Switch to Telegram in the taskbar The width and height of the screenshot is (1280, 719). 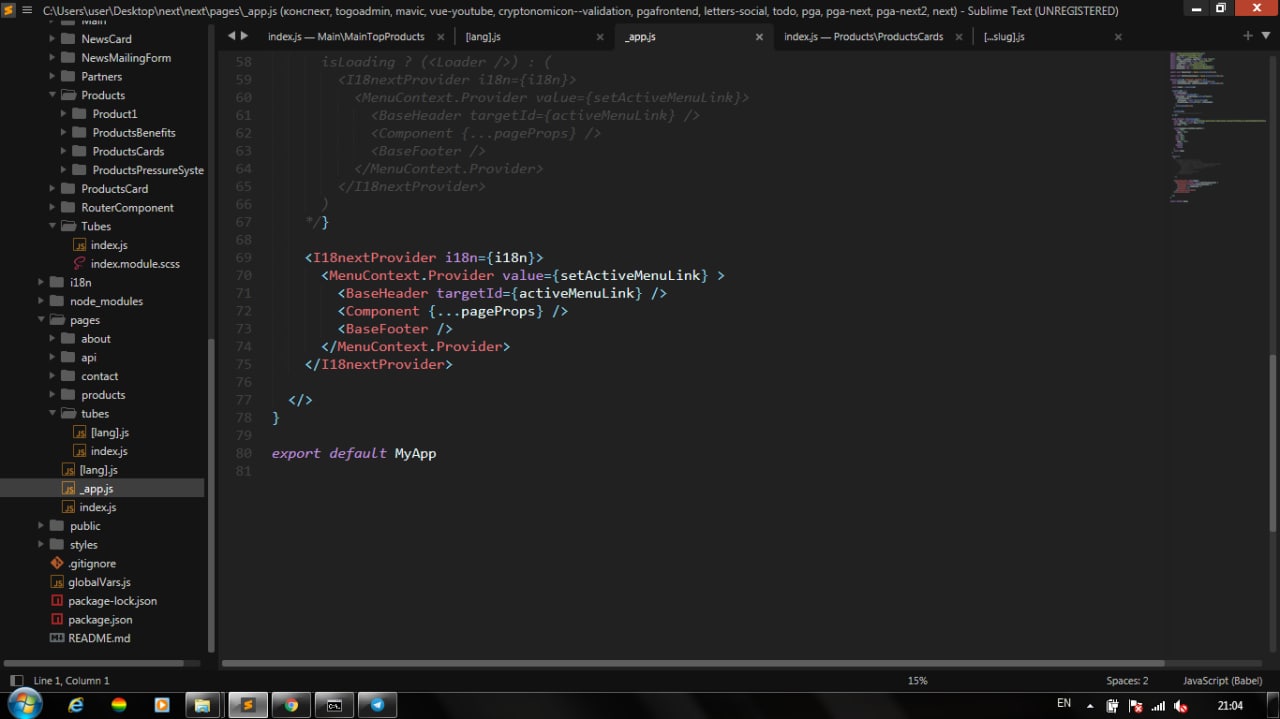377,705
